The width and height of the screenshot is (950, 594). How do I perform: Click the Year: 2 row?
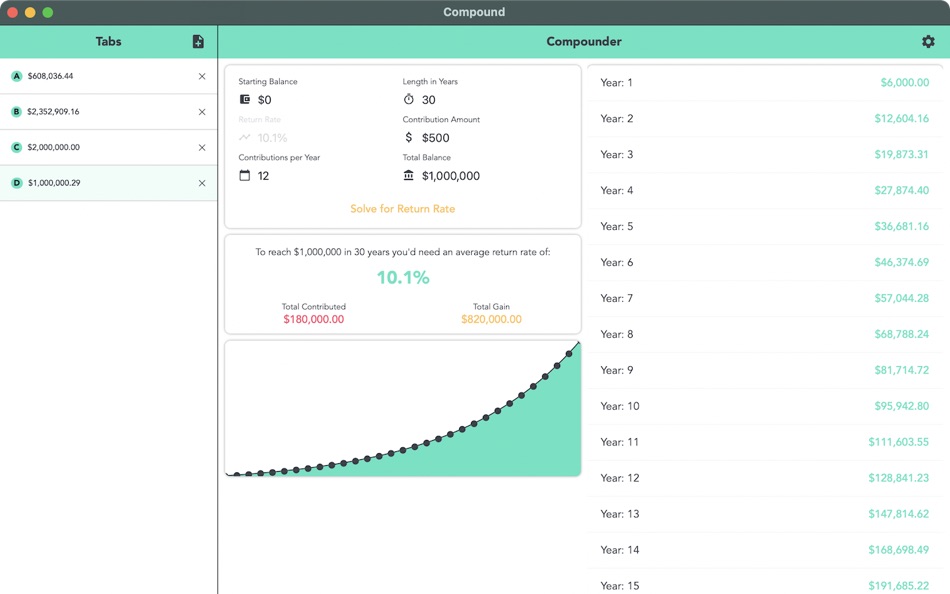point(765,118)
